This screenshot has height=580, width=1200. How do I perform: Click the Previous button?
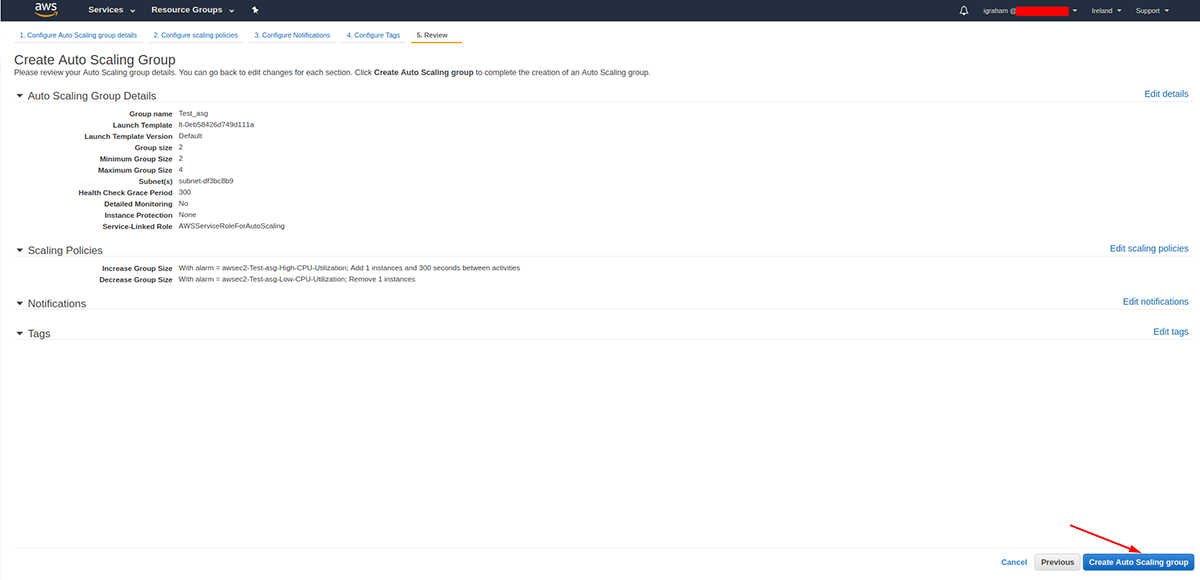(x=1057, y=561)
